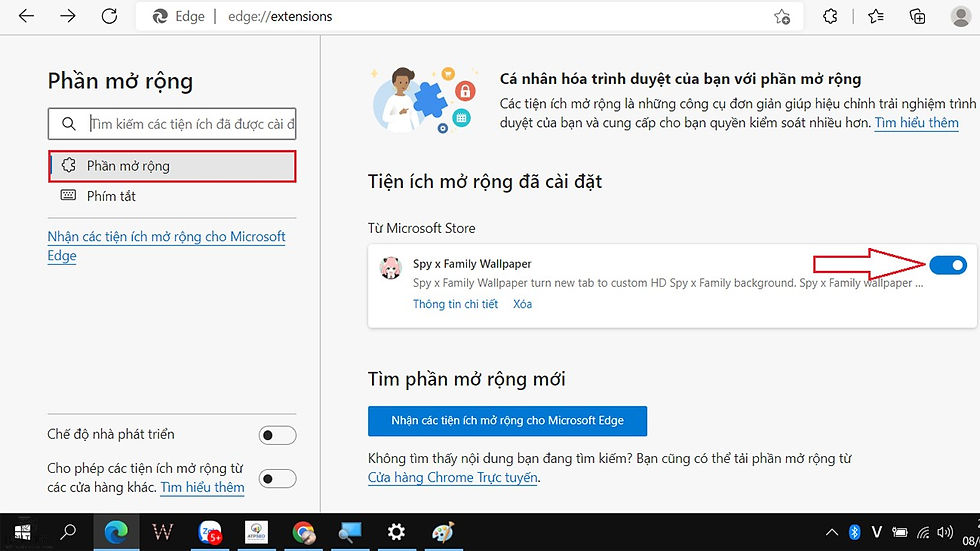This screenshot has width=980, height=551.
Task: Click the Spy x Family Wallpaper title text
Action: click(472, 264)
